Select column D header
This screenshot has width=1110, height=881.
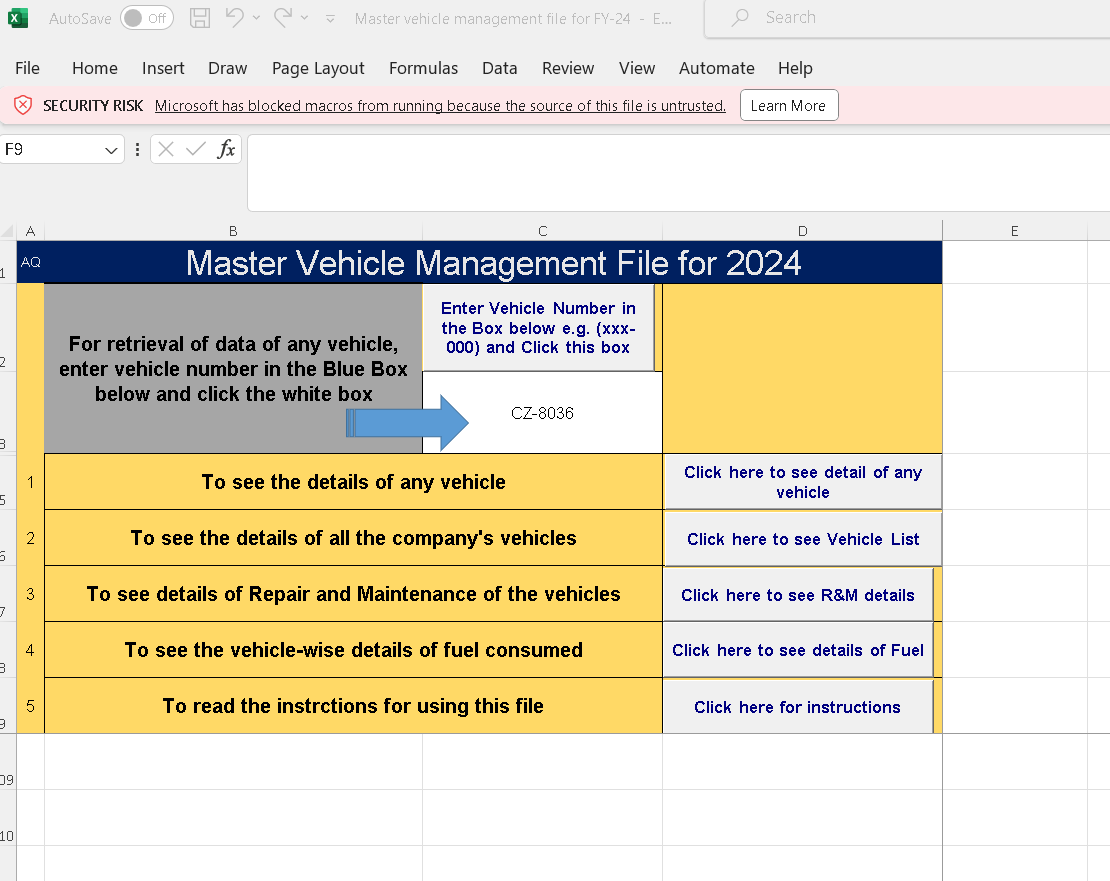pyautogui.click(x=802, y=231)
